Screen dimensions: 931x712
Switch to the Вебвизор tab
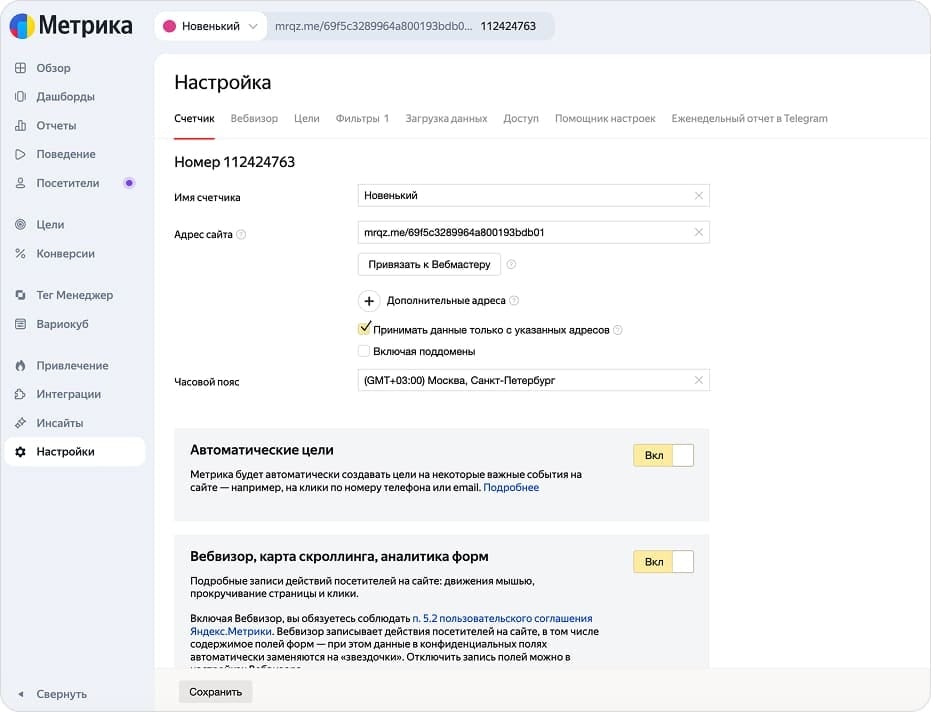254,118
